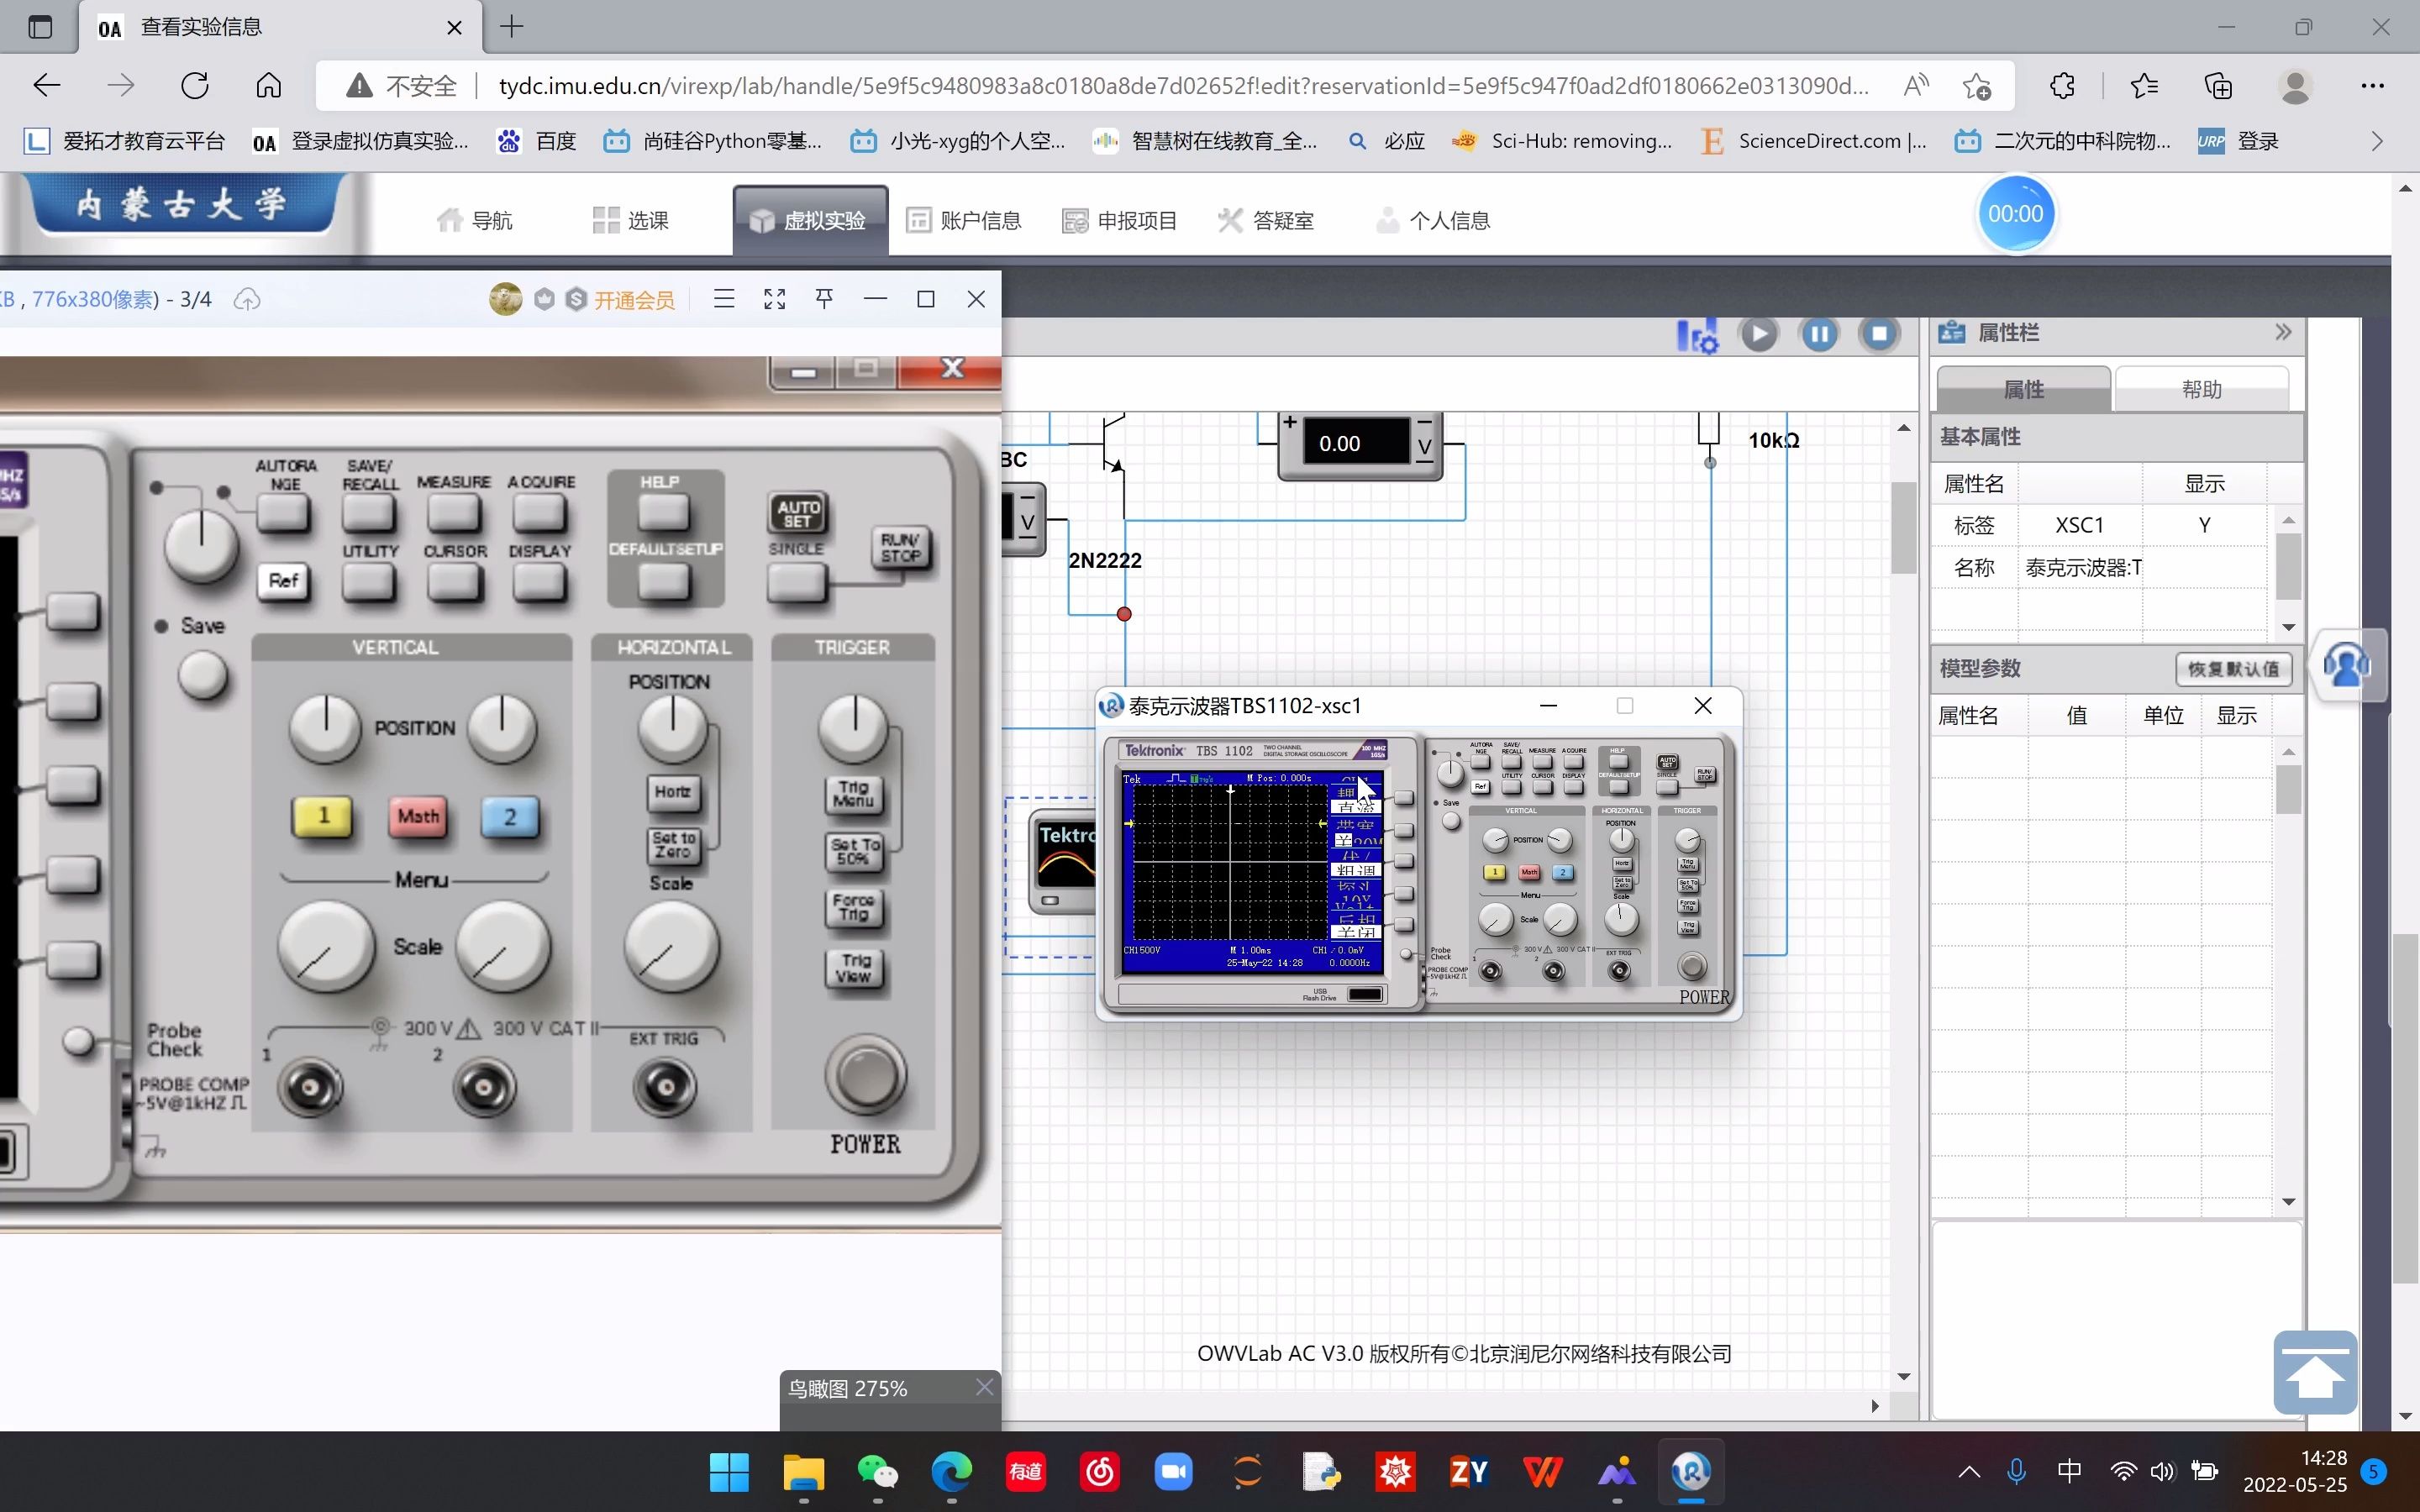This screenshot has height=1512, width=2420.
Task: Refresh the browser page
Action: [x=195, y=86]
